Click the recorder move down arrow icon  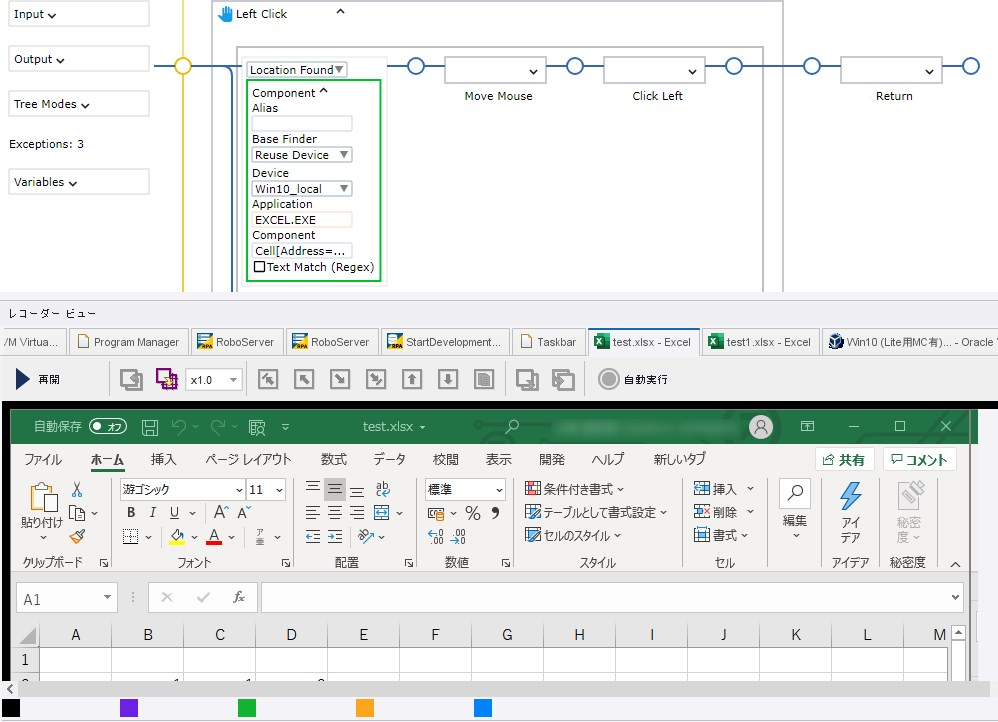(448, 380)
